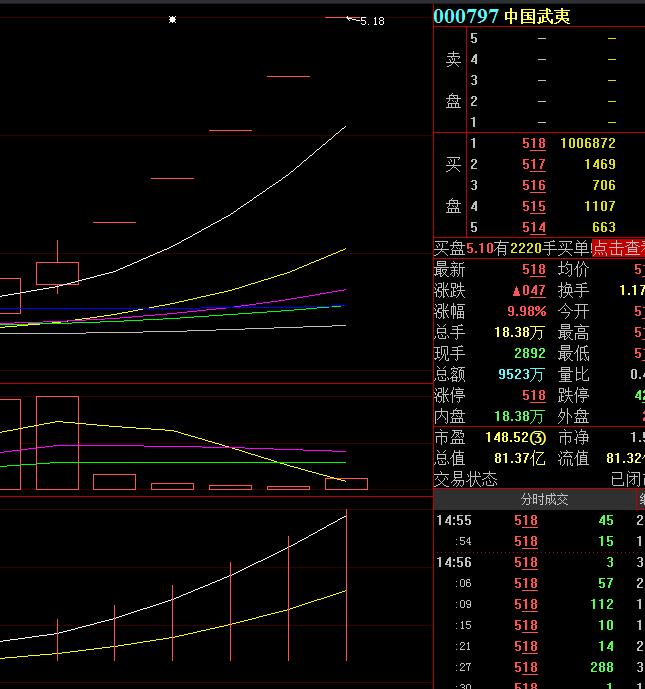Screen dimensions: 645x689
Task: Click the white star marker above the chart
Action: coord(173,19)
